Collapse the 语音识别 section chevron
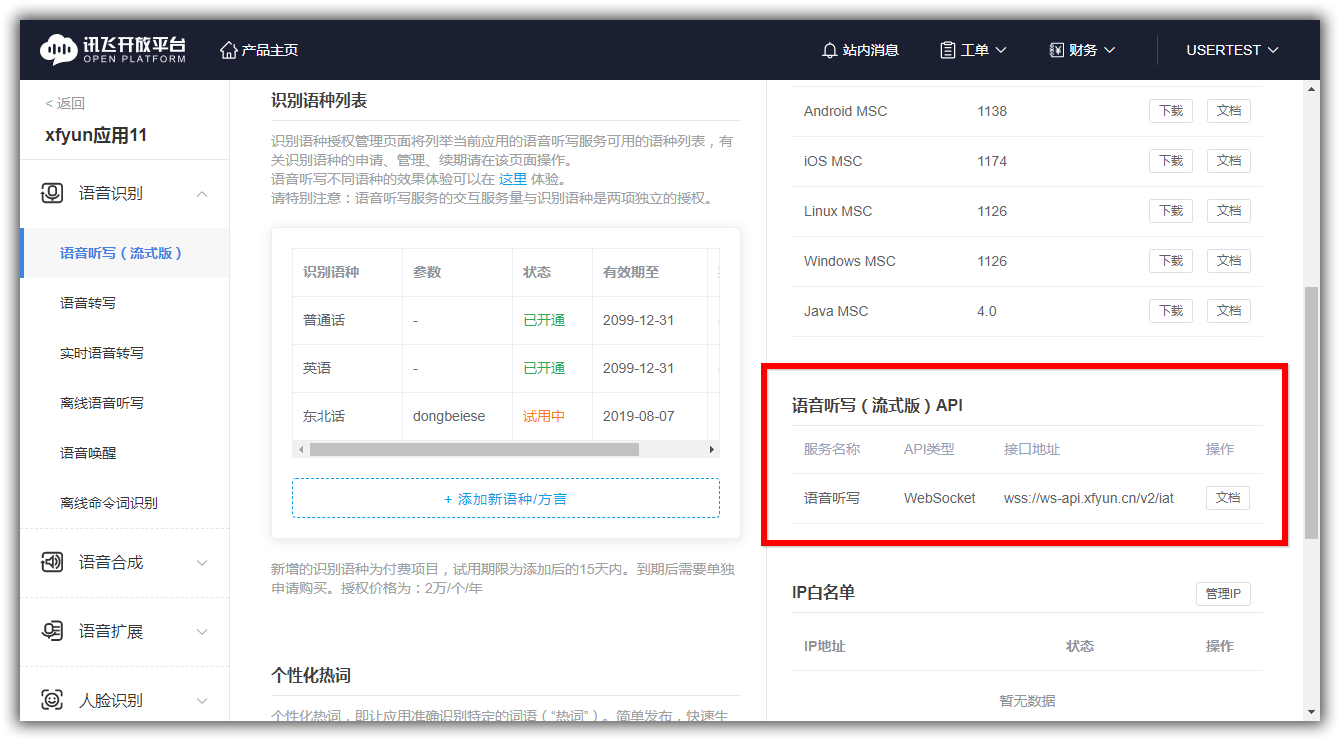 202,193
